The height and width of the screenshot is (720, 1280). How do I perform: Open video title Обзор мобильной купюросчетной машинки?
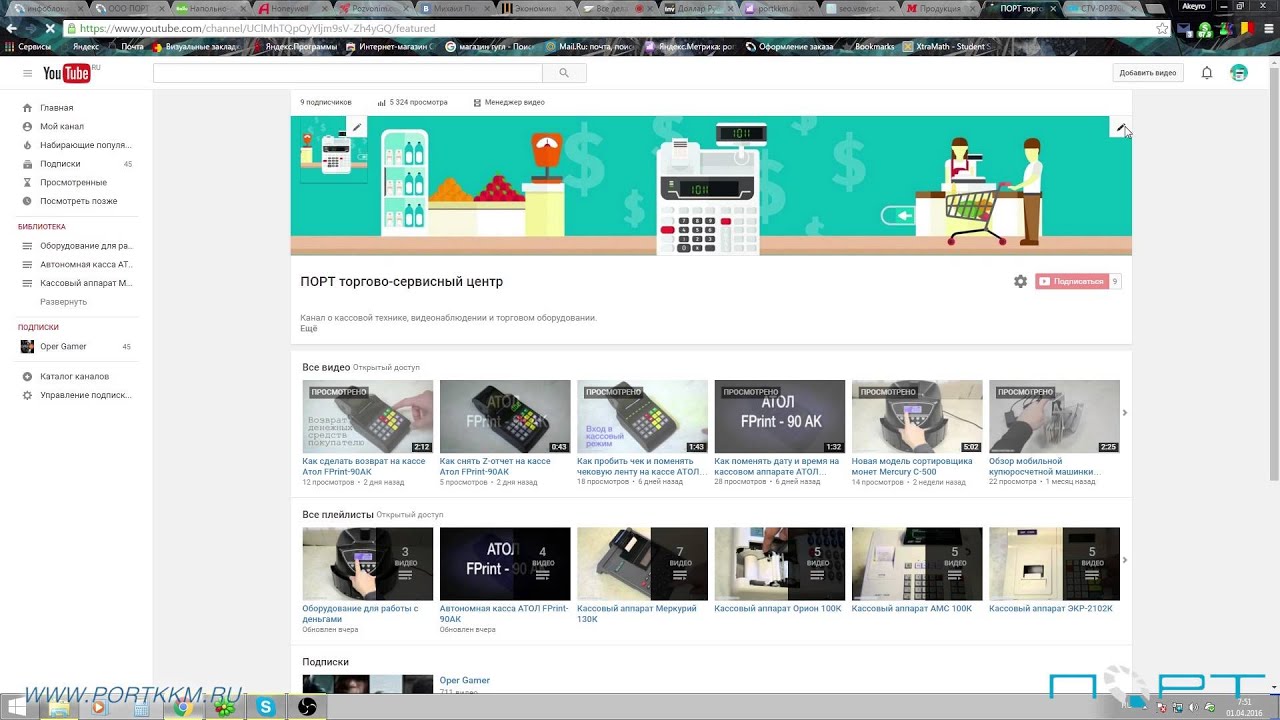click(1045, 466)
